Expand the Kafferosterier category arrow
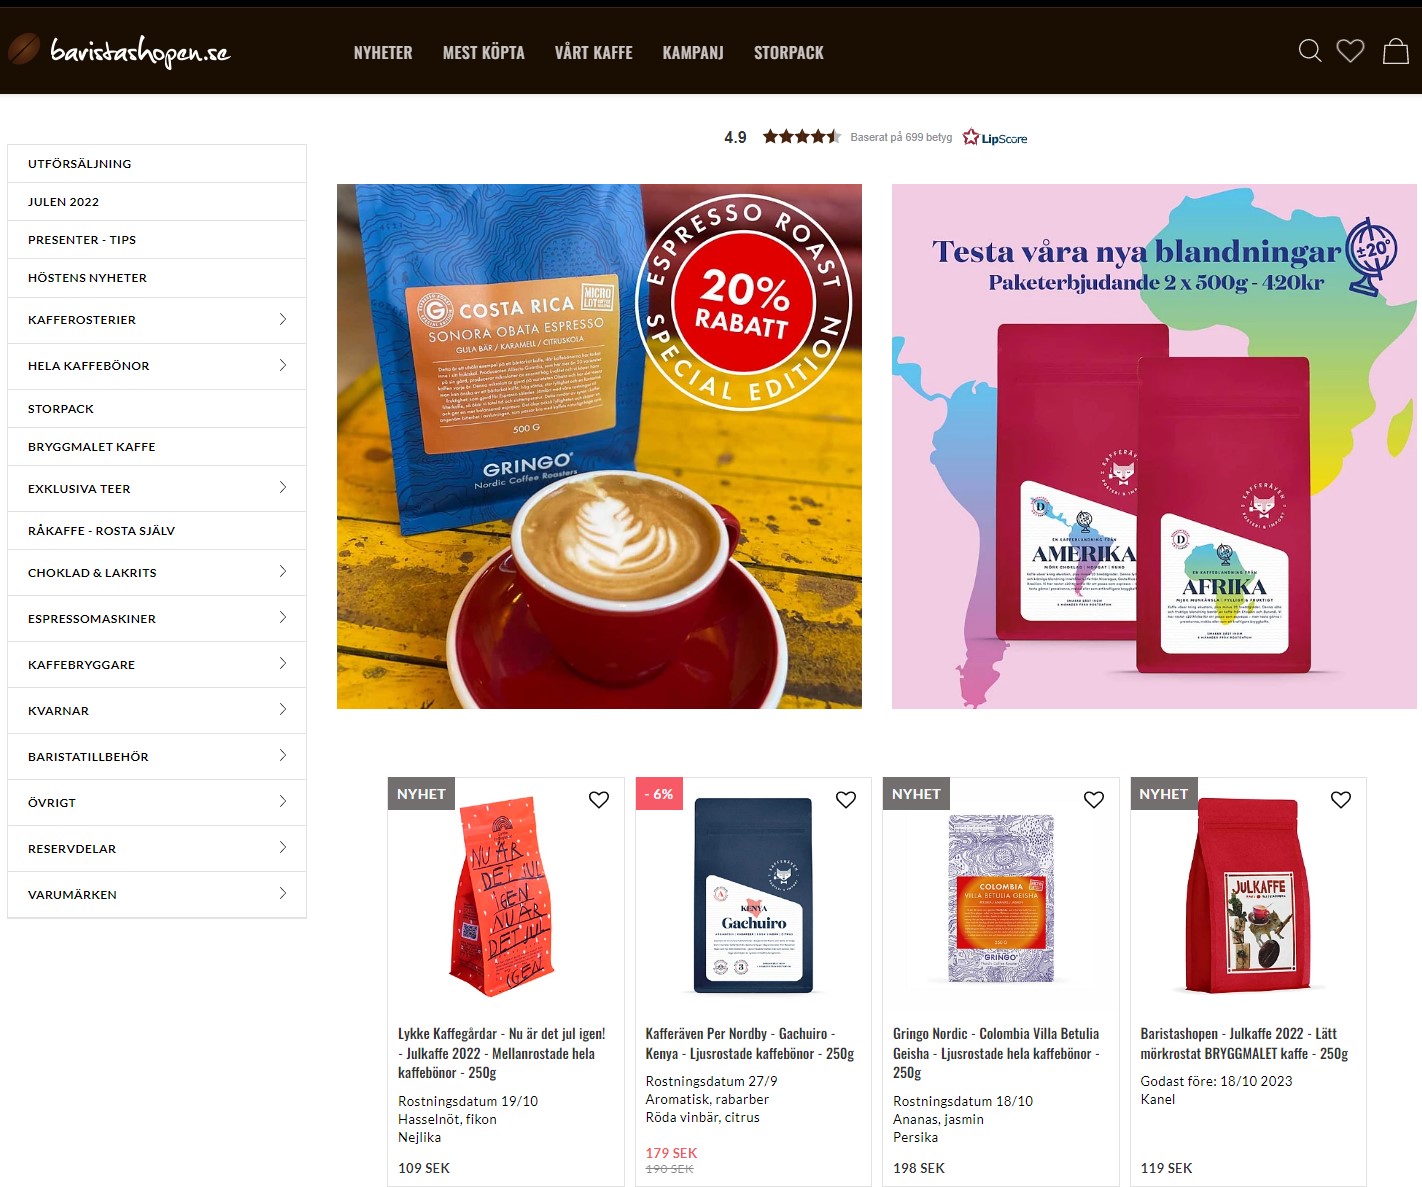 pyautogui.click(x=283, y=319)
